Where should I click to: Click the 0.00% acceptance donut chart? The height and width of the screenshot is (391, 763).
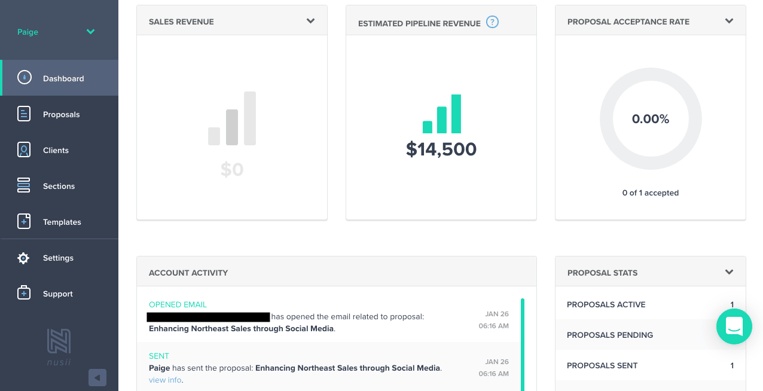651,119
